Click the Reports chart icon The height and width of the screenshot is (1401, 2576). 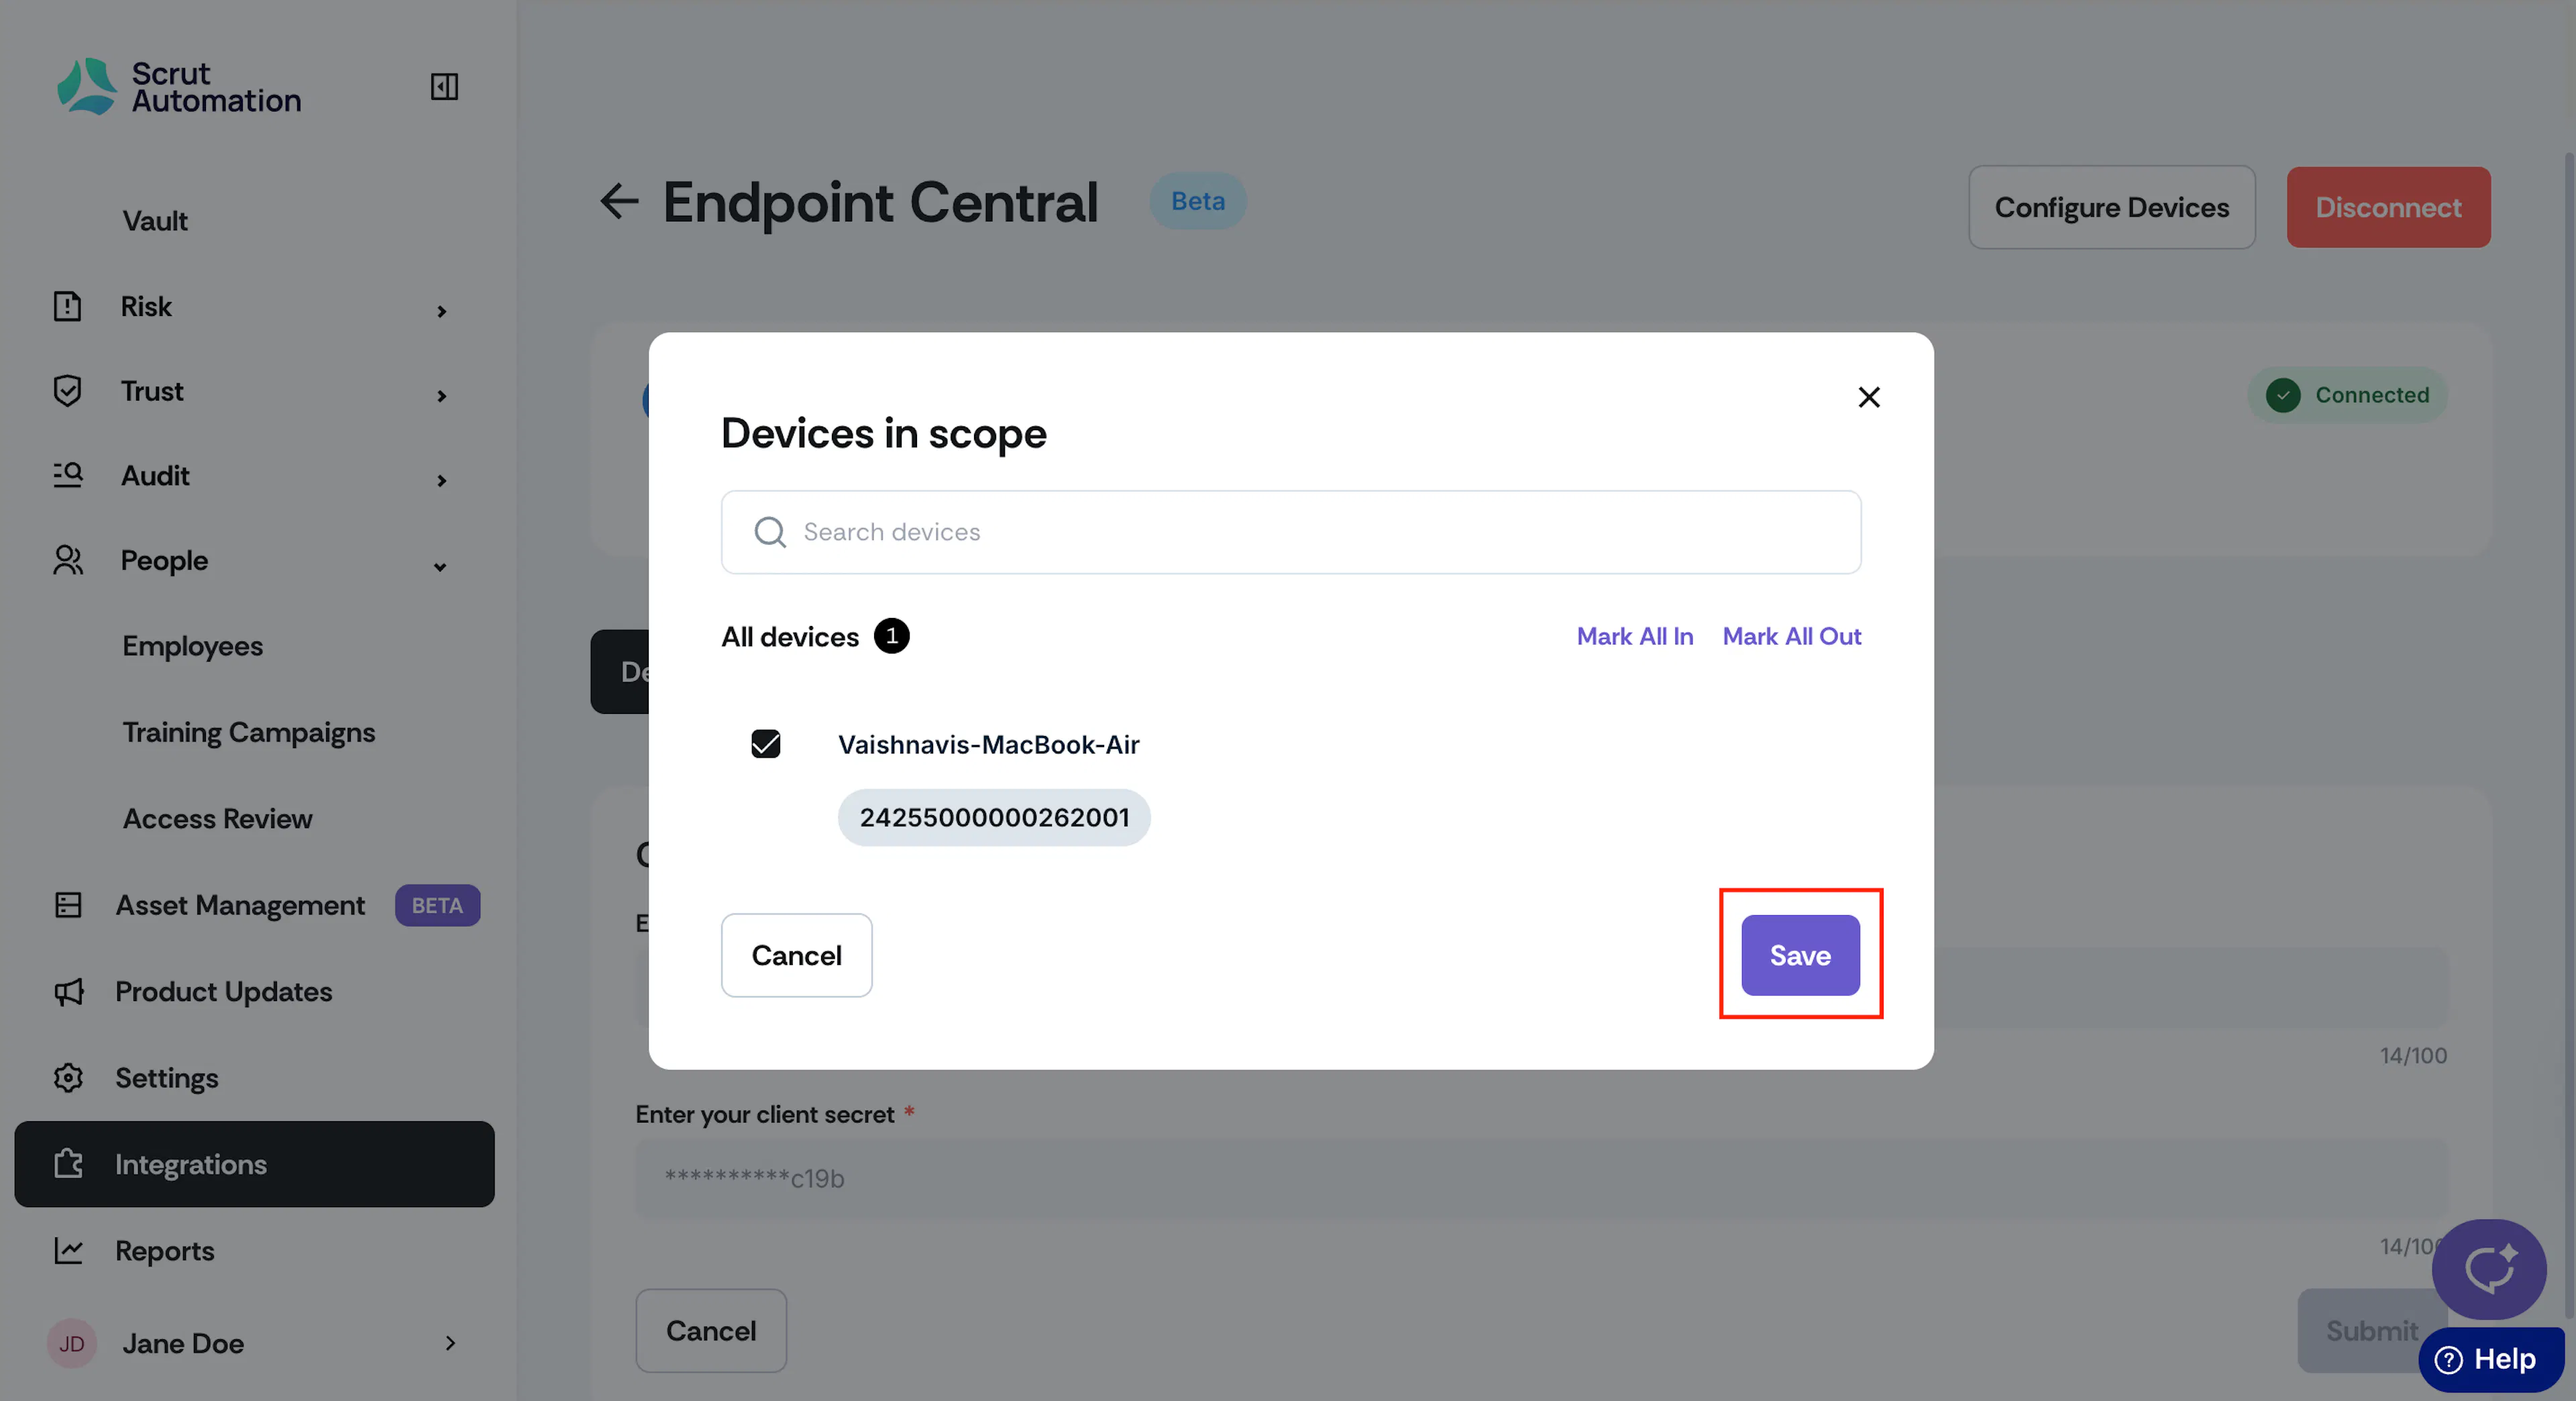pyautogui.click(x=68, y=1250)
